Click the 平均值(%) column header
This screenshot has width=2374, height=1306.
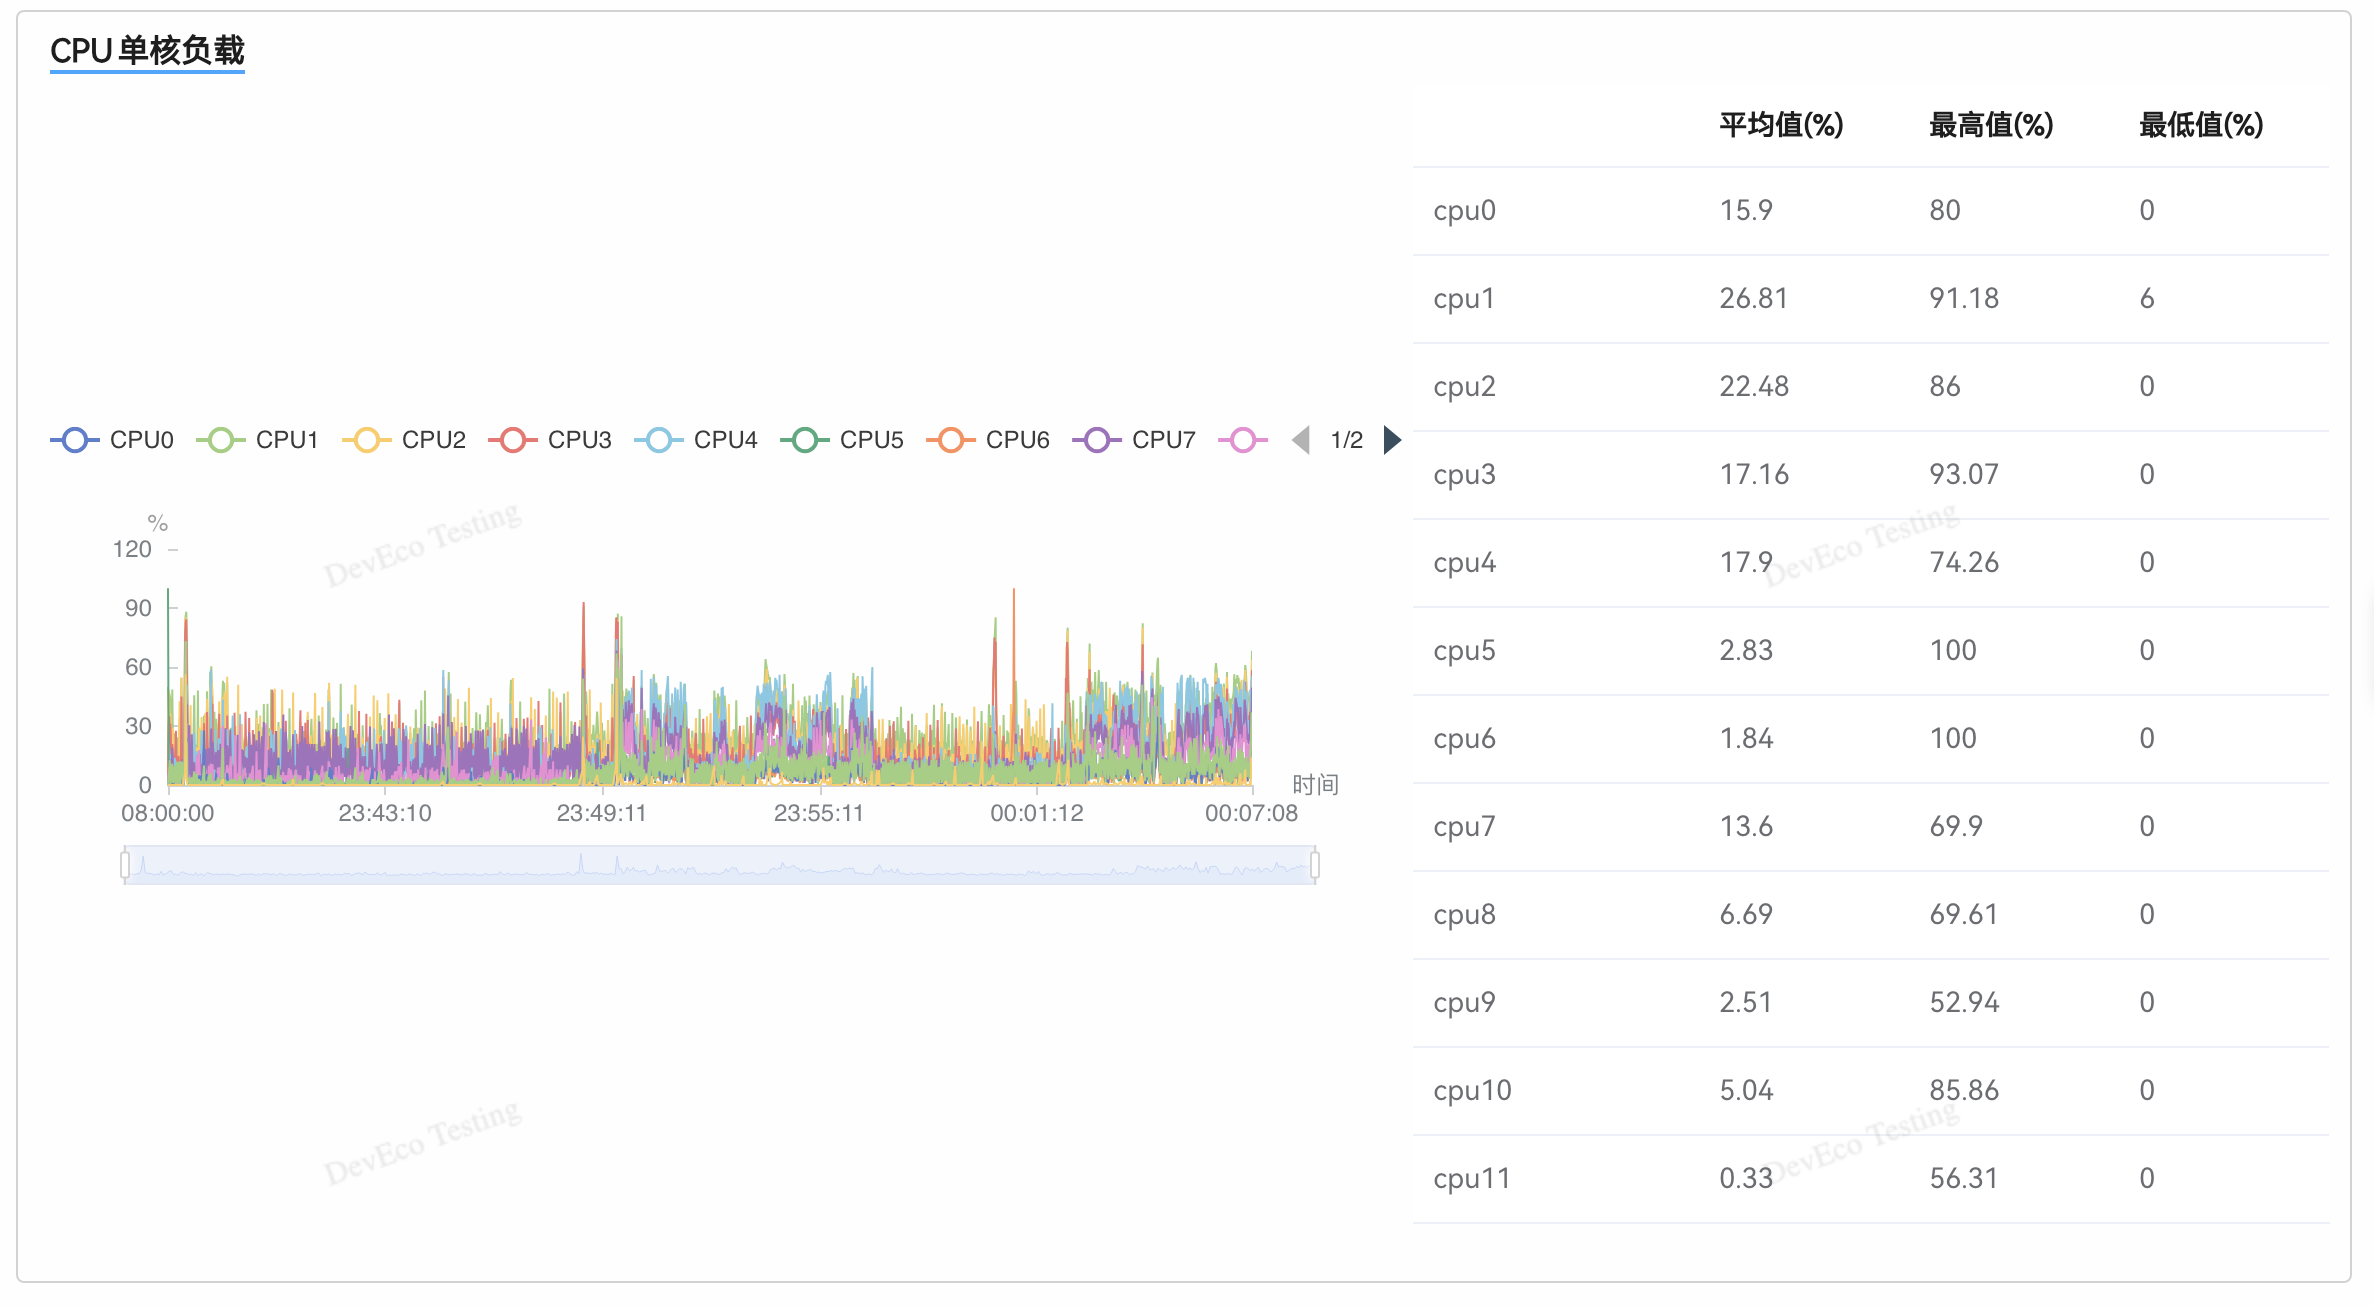coord(1781,125)
